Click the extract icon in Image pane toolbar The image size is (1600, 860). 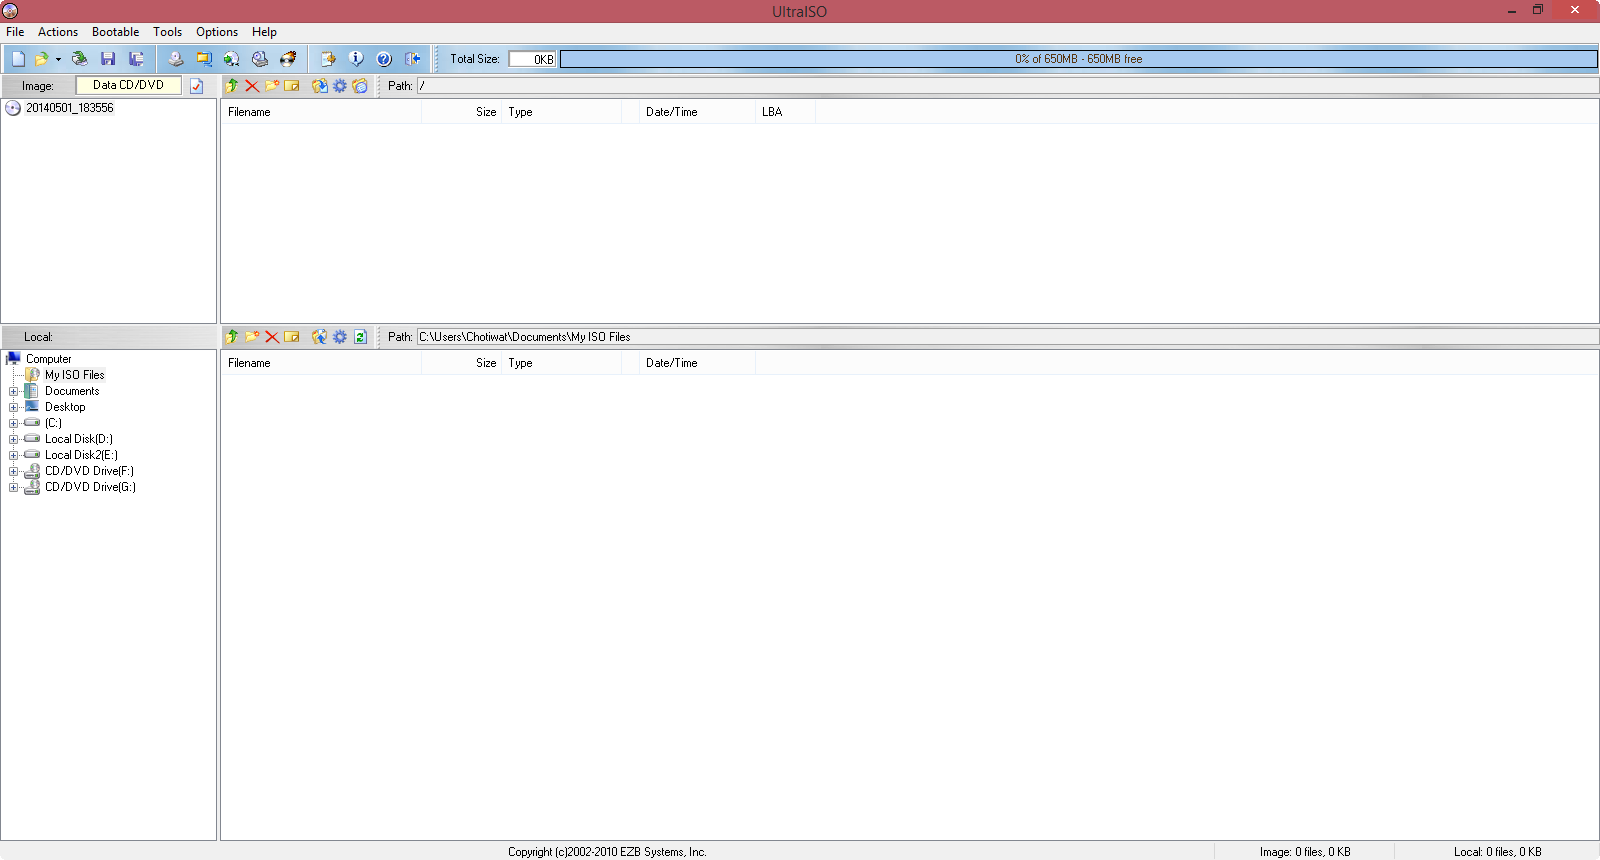coord(320,86)
